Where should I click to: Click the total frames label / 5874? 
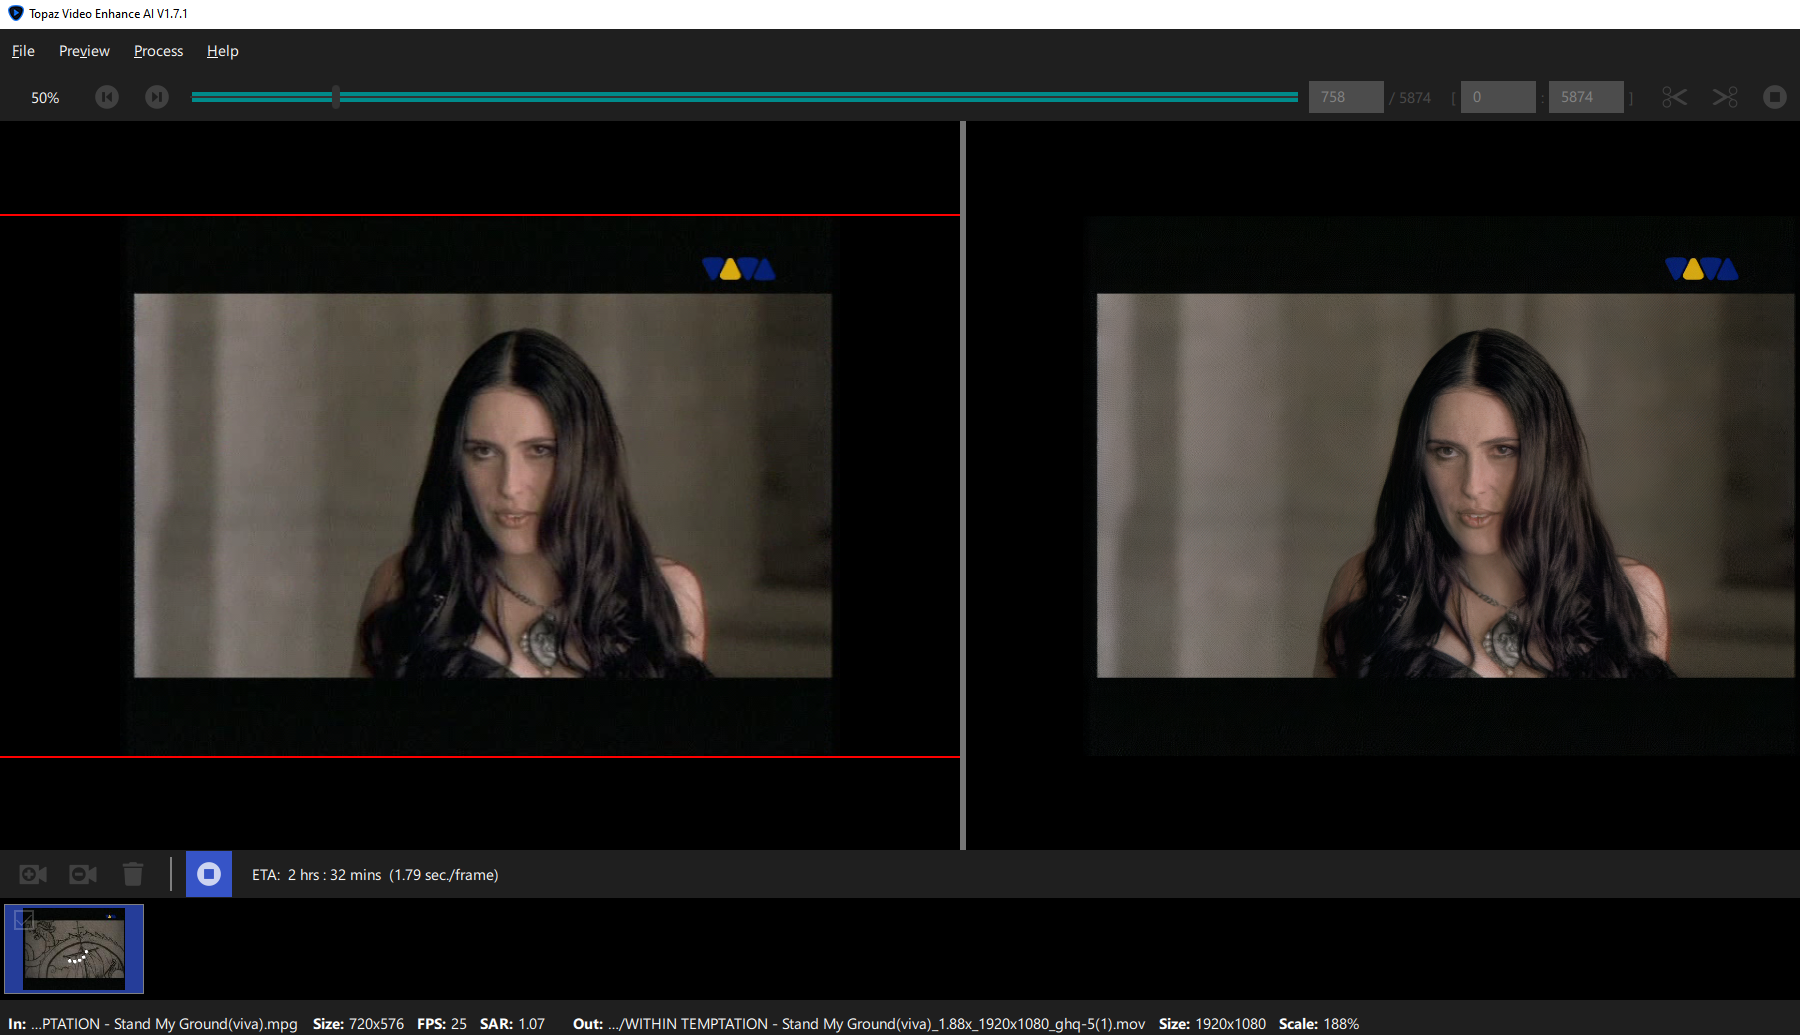pyautogui.click(x=1410, y=98)
